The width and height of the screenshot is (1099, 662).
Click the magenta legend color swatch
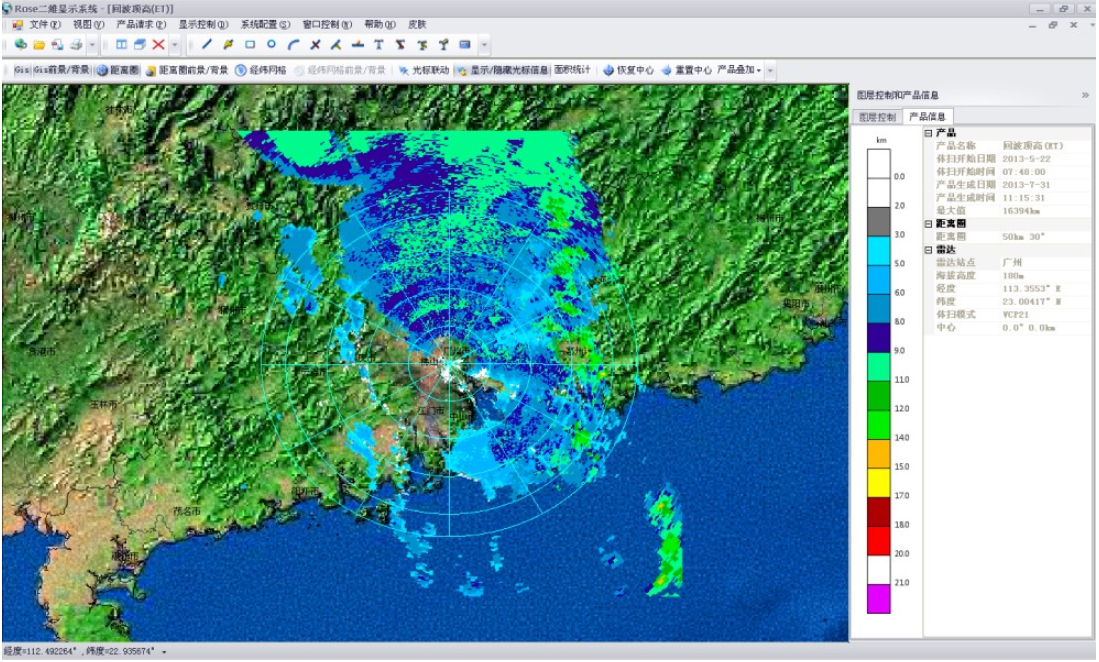coord(881,599)
